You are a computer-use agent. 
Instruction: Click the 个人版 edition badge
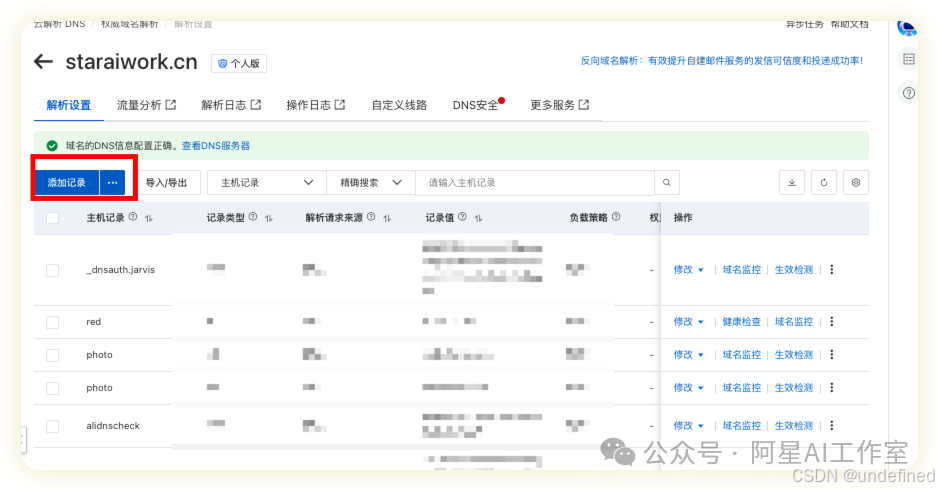pos(239,63)
